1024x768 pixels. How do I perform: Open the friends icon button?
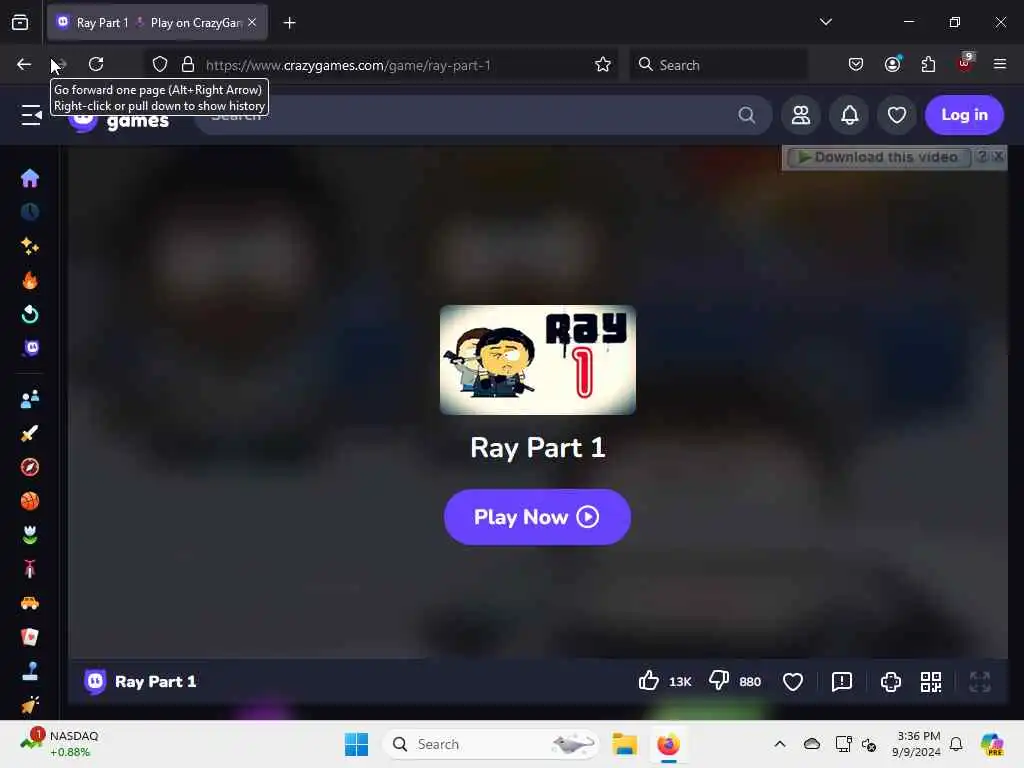click(801, 115)
